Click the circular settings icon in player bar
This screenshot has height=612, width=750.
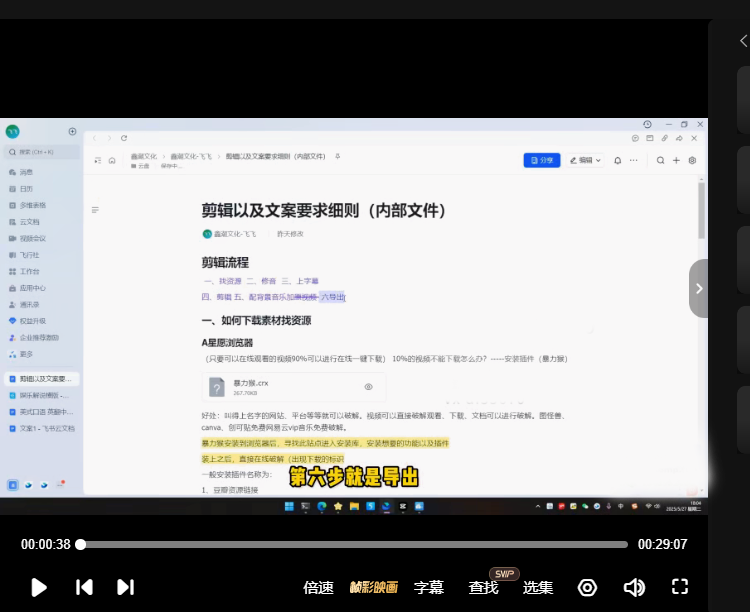[x=588, y=587]
